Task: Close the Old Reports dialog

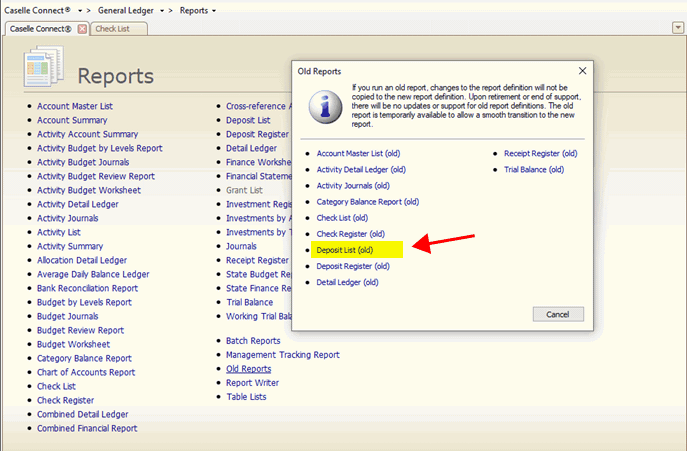Action: [x=583, y=71]
